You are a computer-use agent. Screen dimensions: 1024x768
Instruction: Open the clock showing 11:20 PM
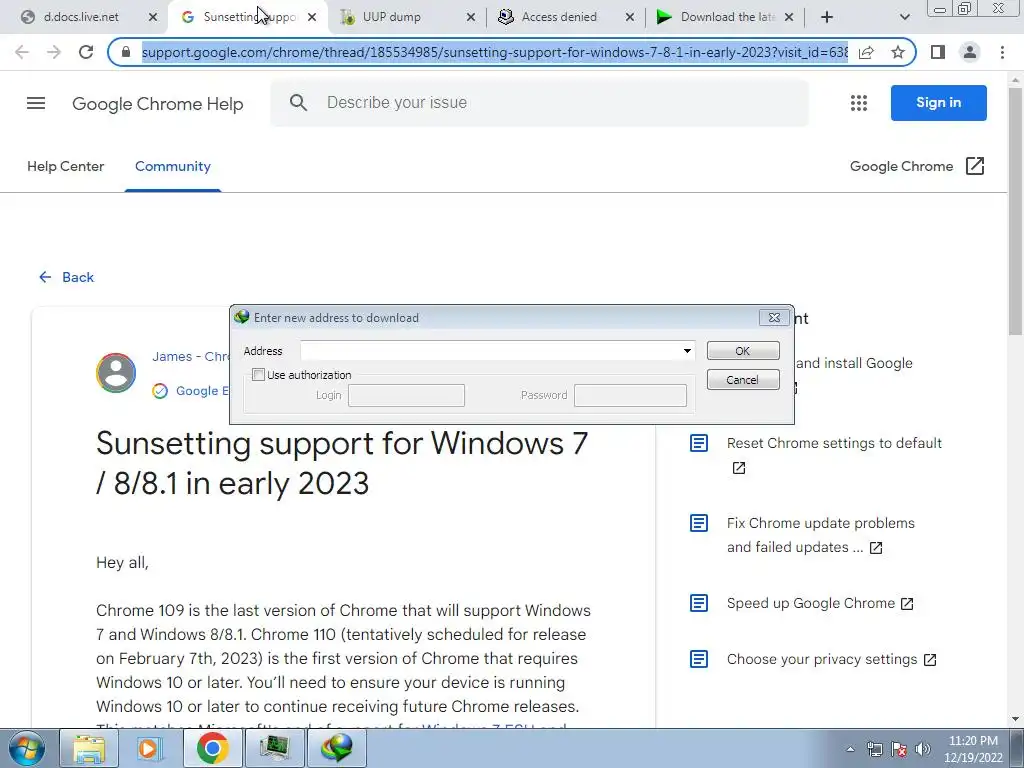coord(973,749)
